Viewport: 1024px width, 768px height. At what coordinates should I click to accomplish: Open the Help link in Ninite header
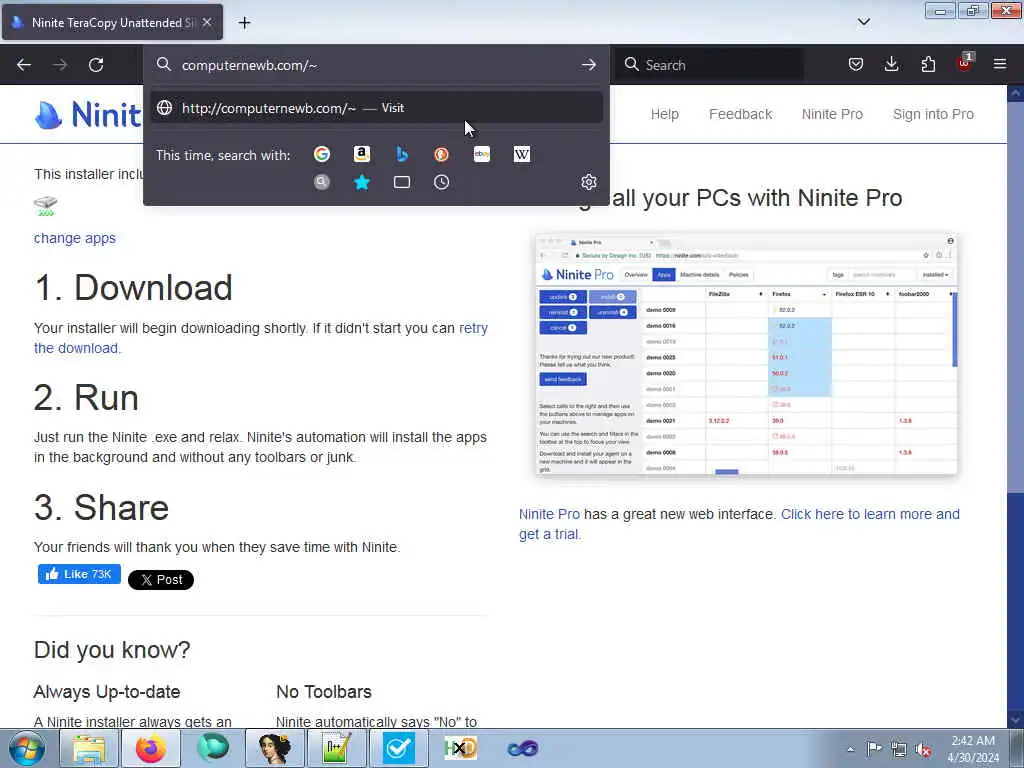click(x=665, y=114)
